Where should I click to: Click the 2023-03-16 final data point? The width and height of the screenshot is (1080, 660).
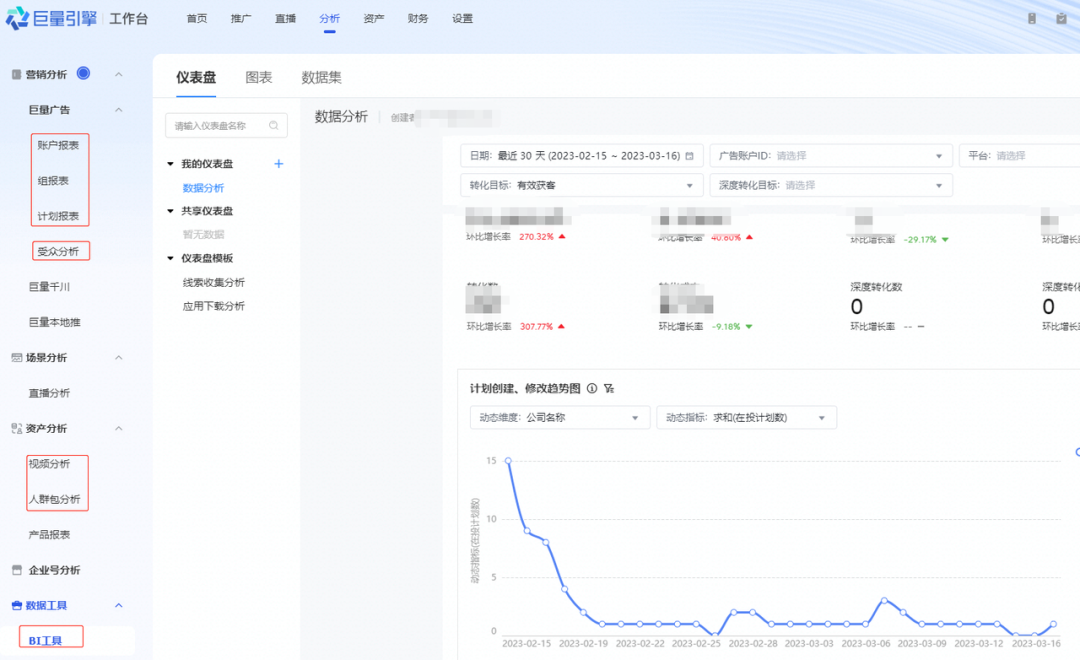pyautogui.click(x=1054, y=624)
